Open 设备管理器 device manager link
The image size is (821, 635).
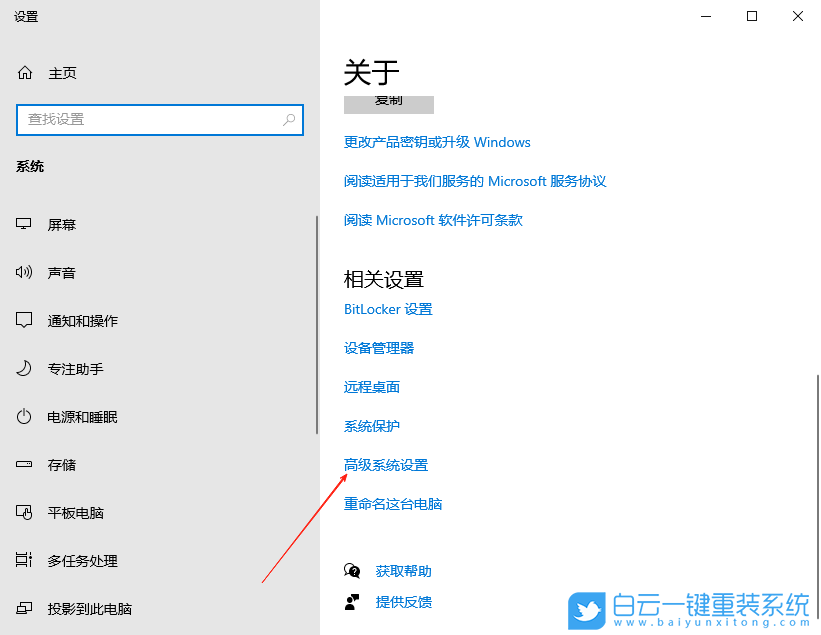click(381, 348)
